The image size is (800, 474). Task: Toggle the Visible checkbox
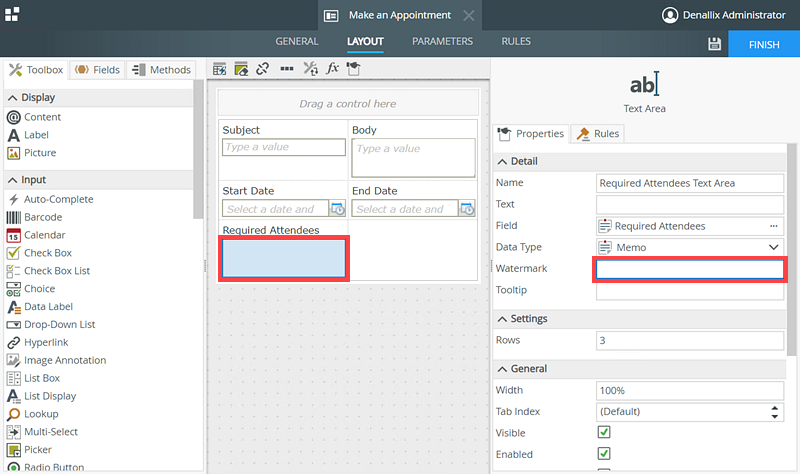(x=604, y=433)
